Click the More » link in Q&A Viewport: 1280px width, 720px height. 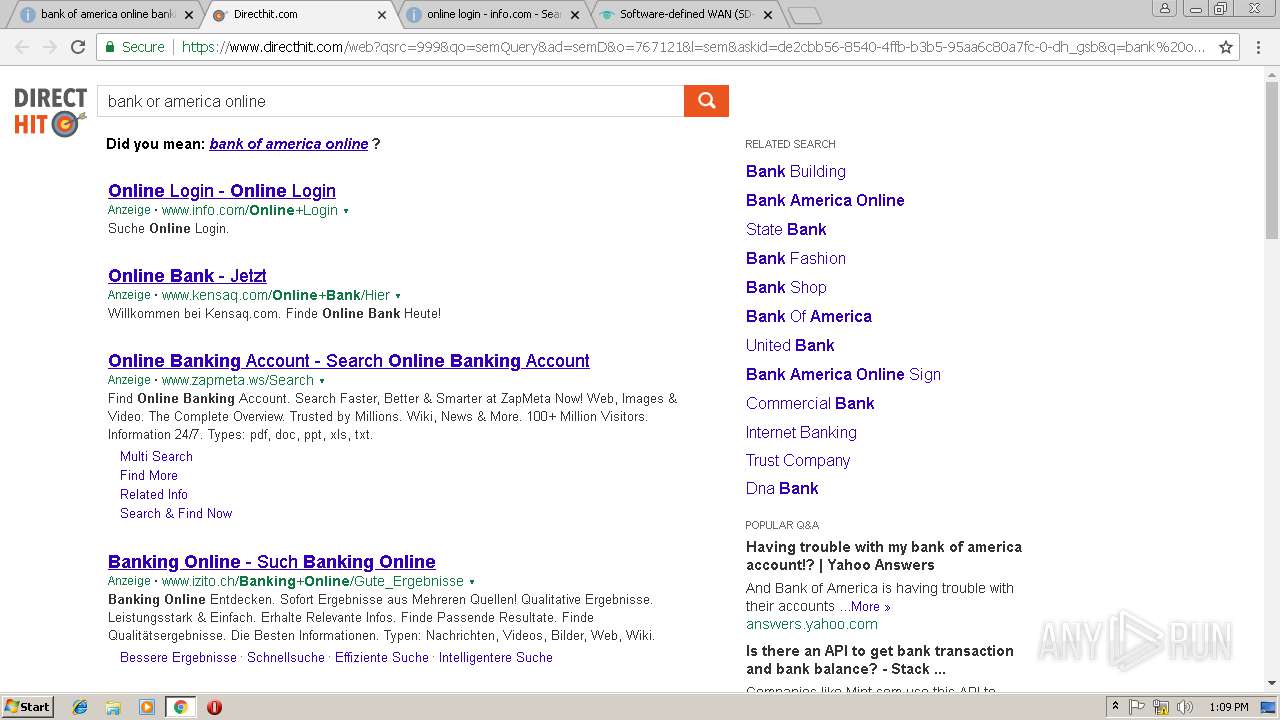click(870, 606)
